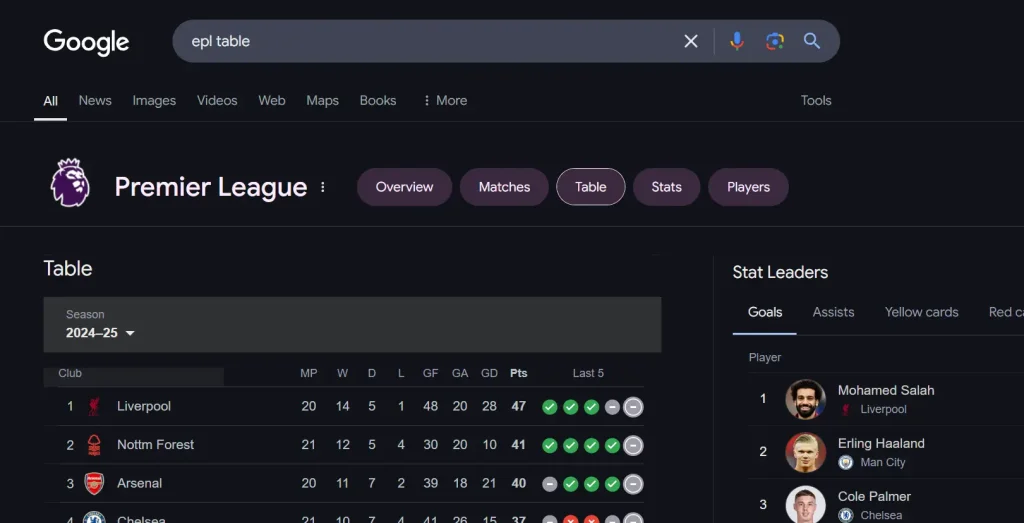
Task: Switch to Assists stat leaders tab
Action: point(833,312)
